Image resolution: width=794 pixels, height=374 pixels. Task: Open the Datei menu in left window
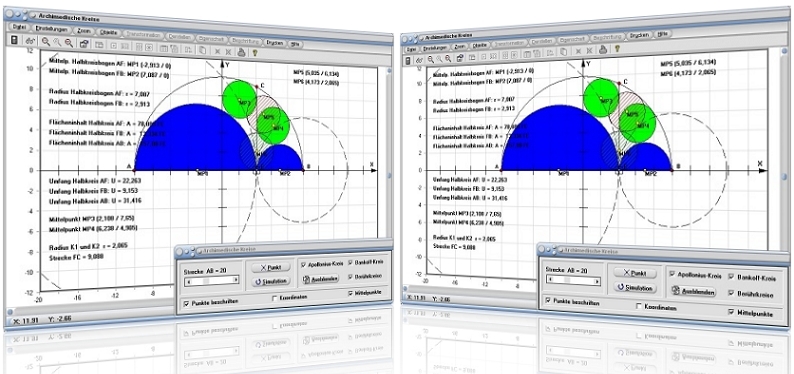19,27
